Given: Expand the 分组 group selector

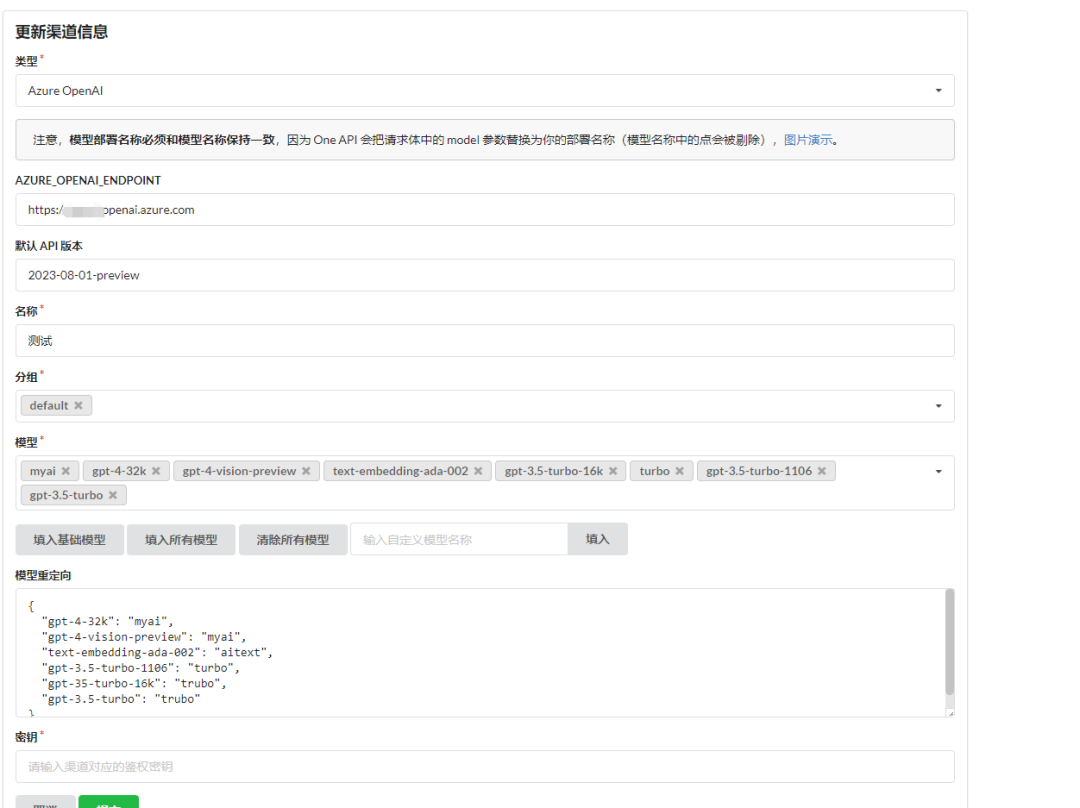Looking at the screenshot, I should (x=938, y=405).
